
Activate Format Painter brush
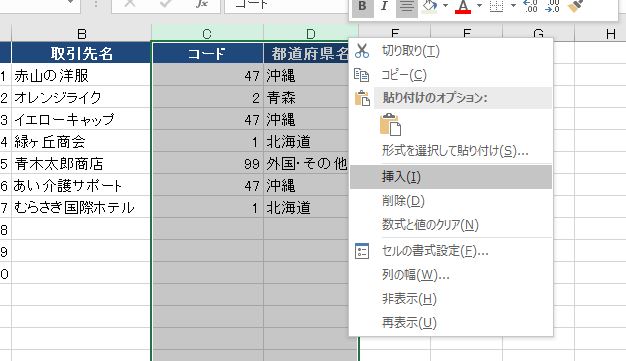tap(575, 6)
